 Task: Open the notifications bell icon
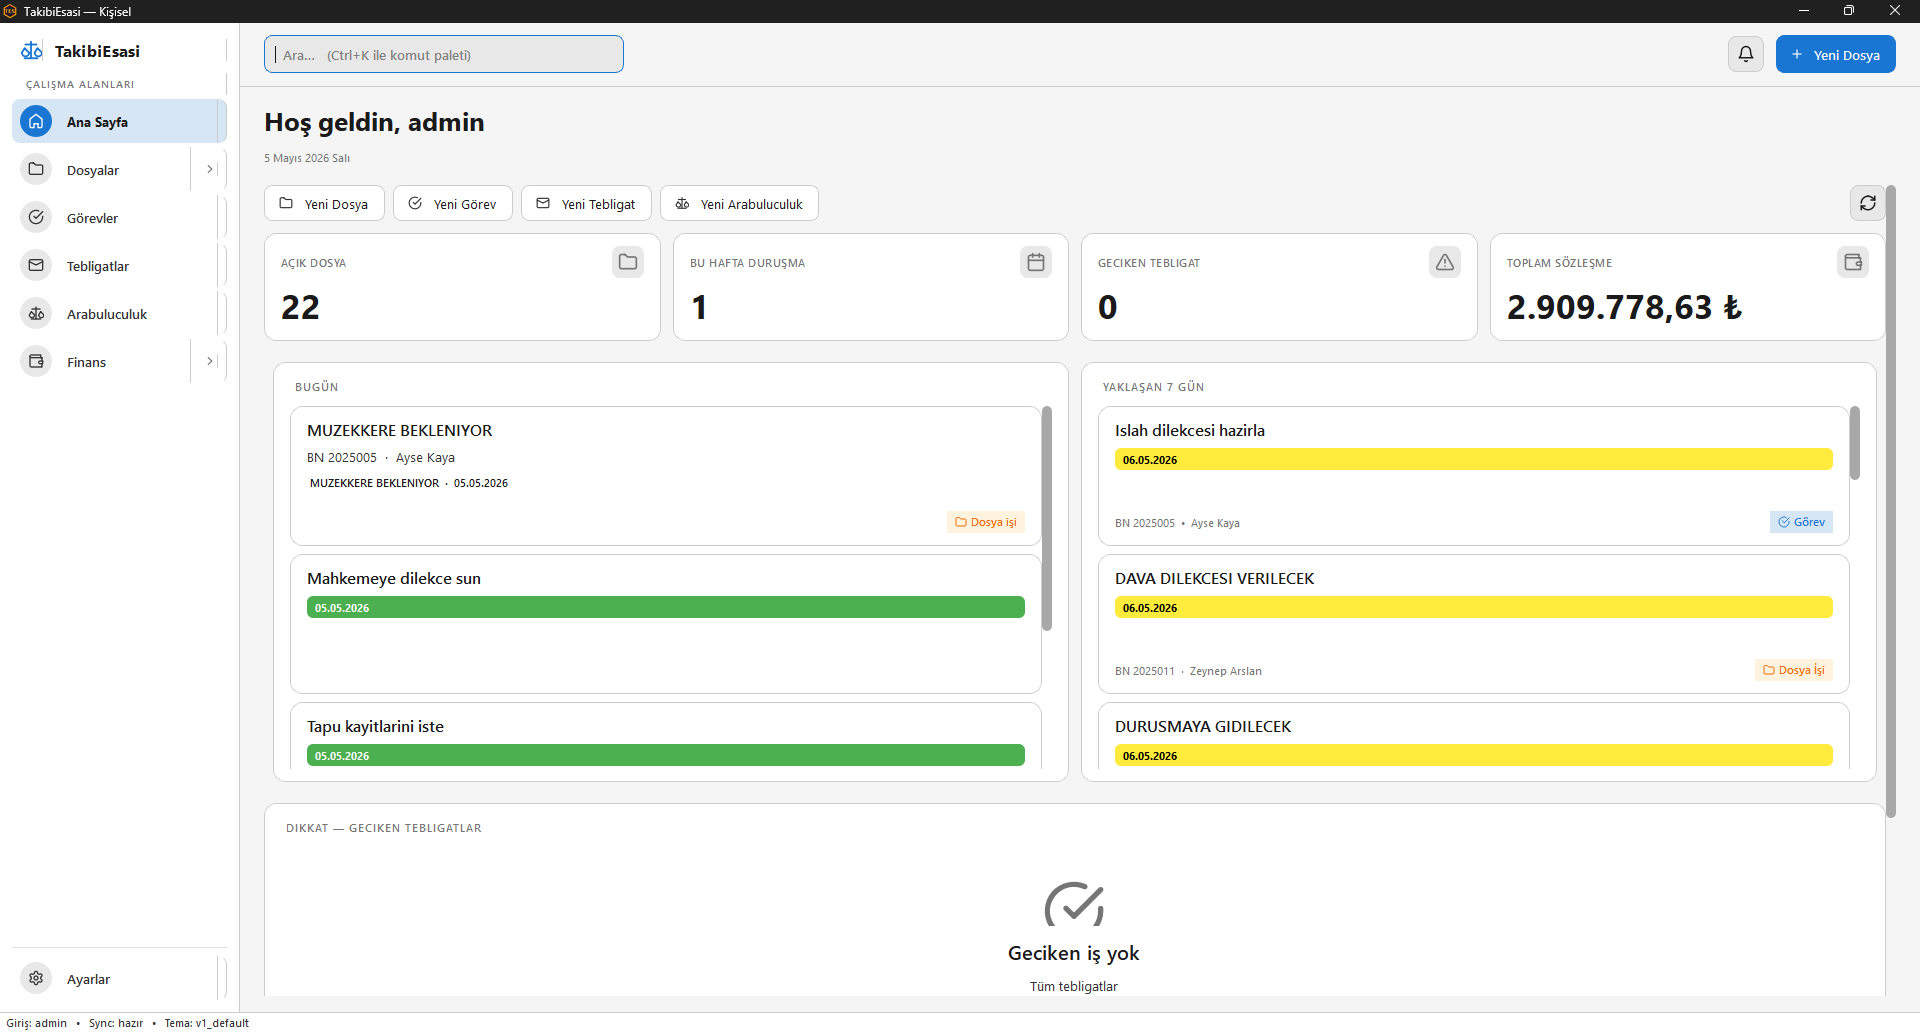click(x=1746, y=54)
